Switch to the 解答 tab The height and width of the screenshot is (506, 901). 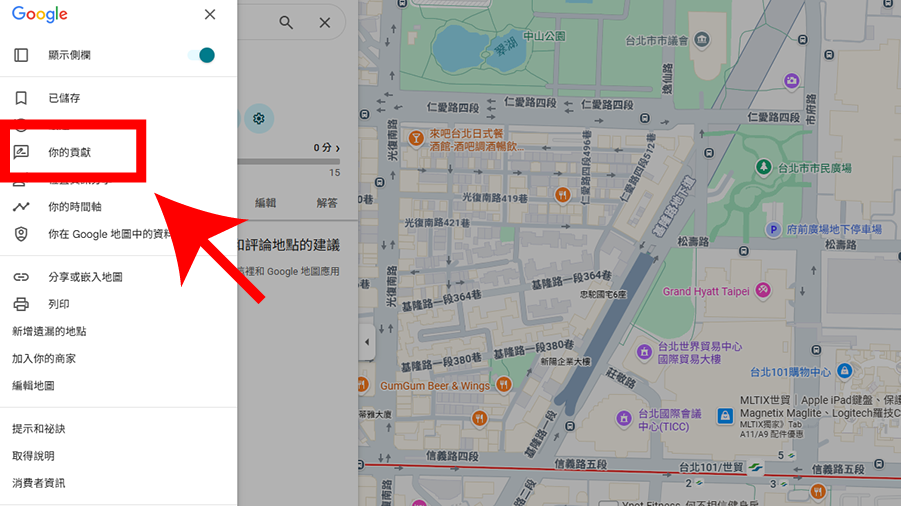pos(327,202)
